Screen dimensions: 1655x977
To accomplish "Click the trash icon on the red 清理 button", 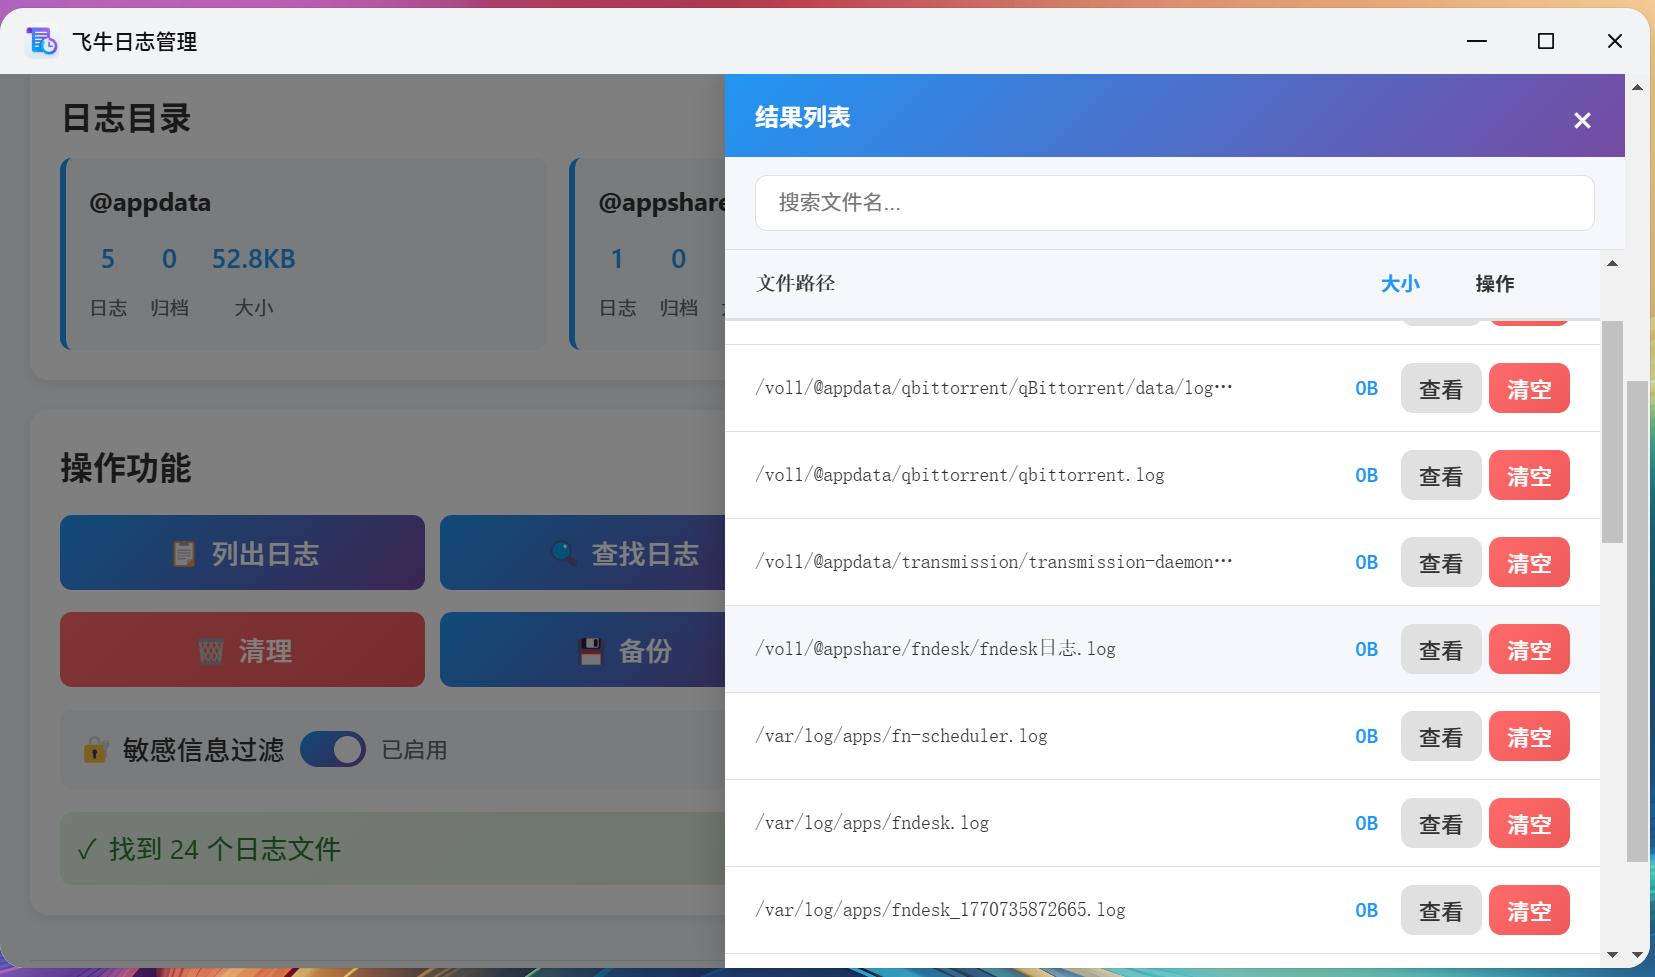I will click(x=211, y=649).
